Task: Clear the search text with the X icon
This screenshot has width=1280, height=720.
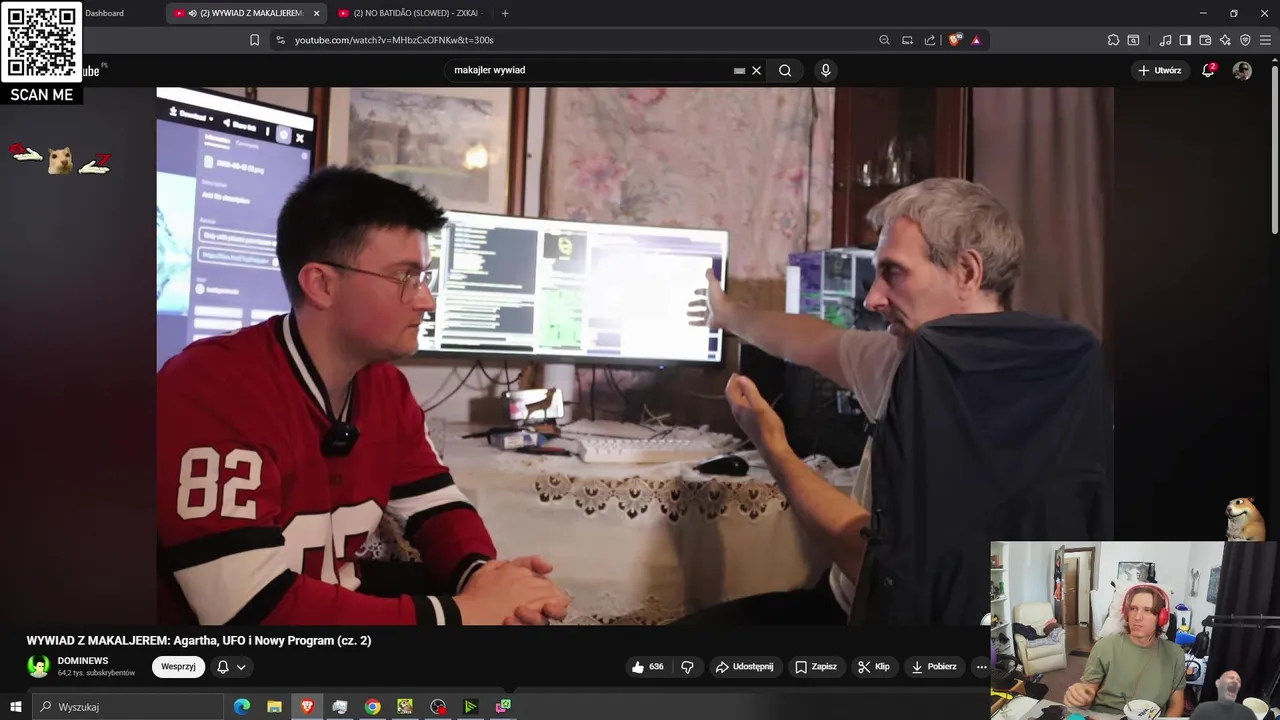Action: pyautogui.click(x=757, y=70)
